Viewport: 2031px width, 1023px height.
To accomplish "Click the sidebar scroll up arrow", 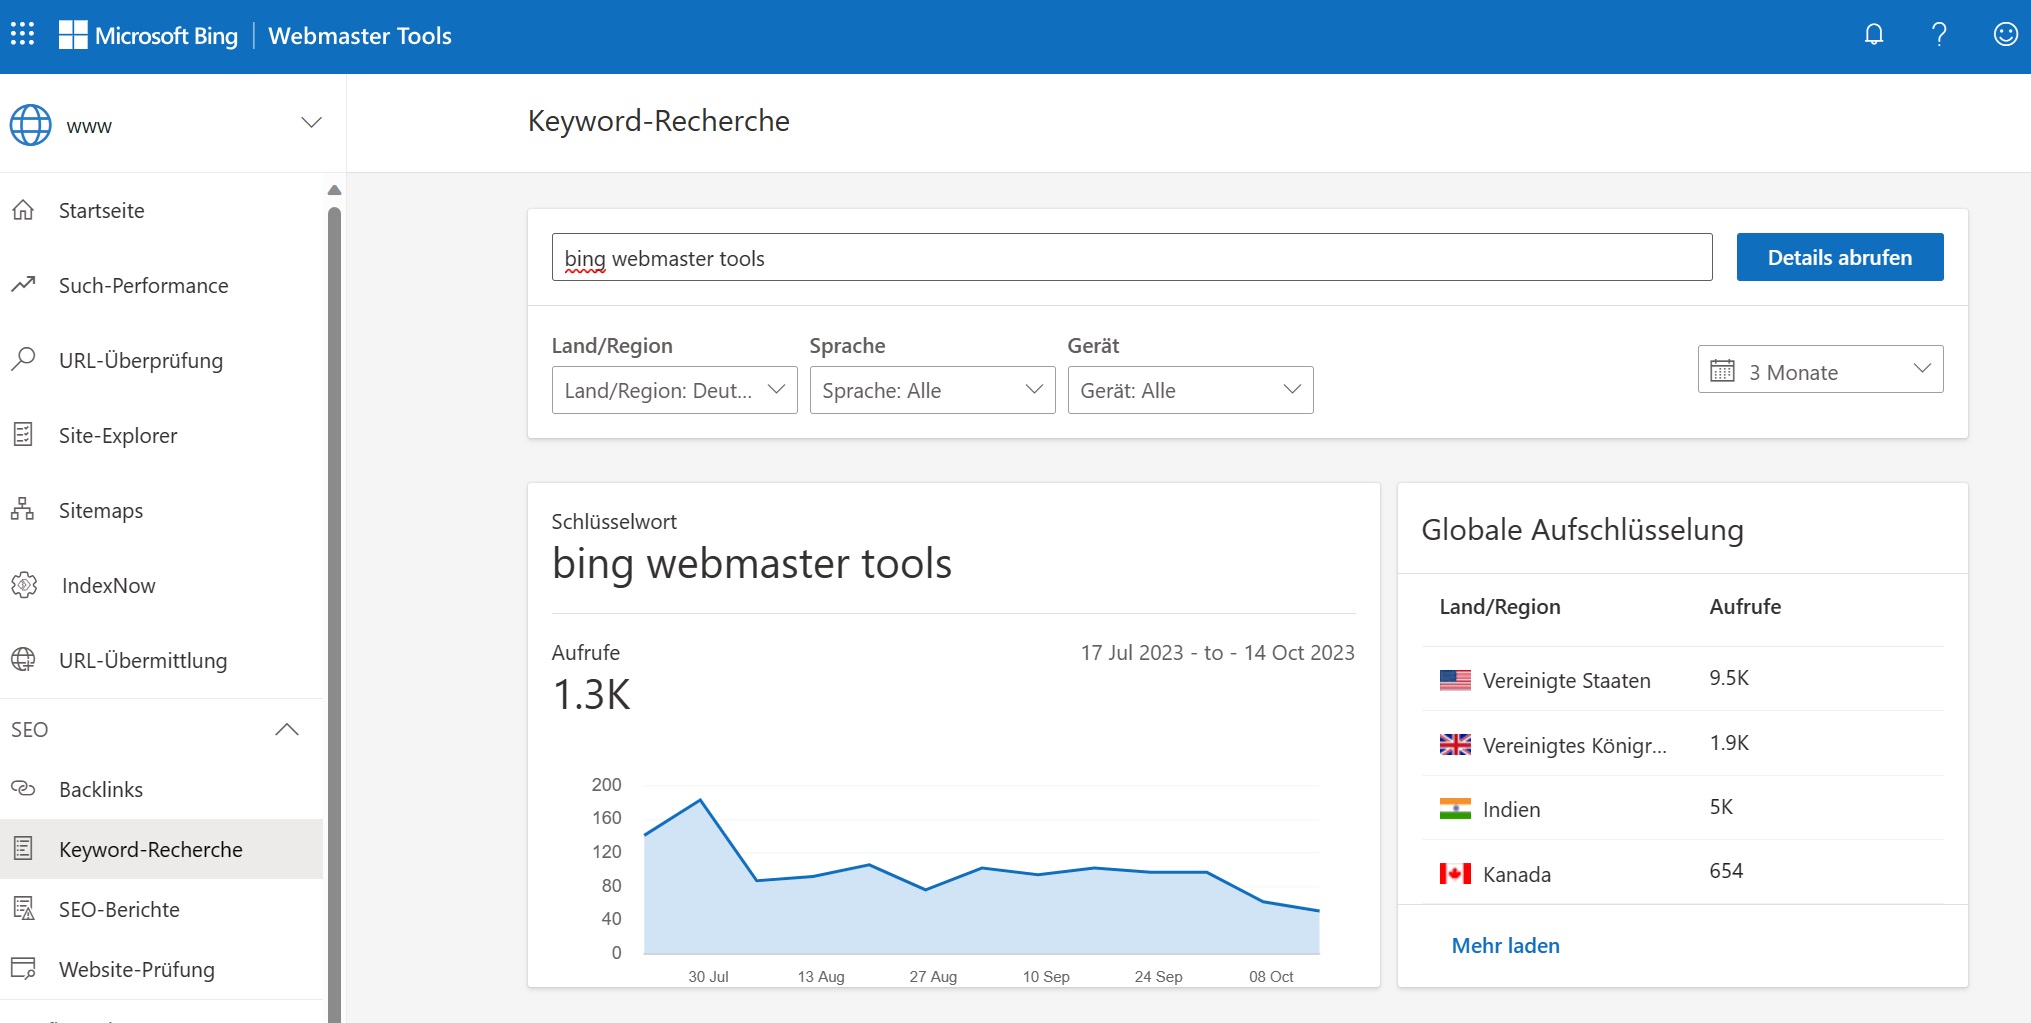I will point(334,190).
